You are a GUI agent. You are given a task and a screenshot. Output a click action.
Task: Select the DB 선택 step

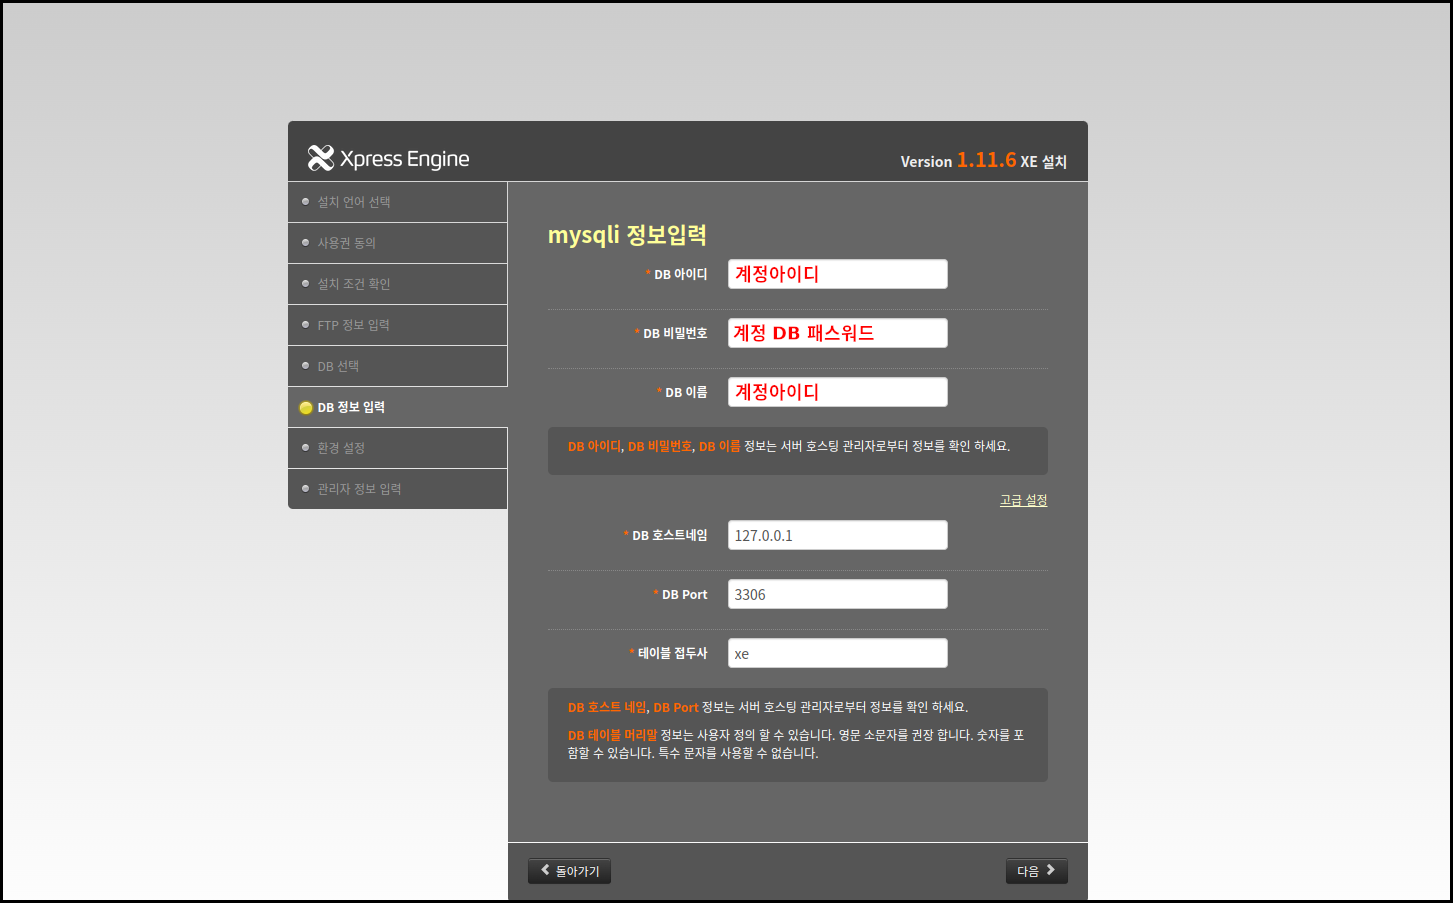point(398,366)
